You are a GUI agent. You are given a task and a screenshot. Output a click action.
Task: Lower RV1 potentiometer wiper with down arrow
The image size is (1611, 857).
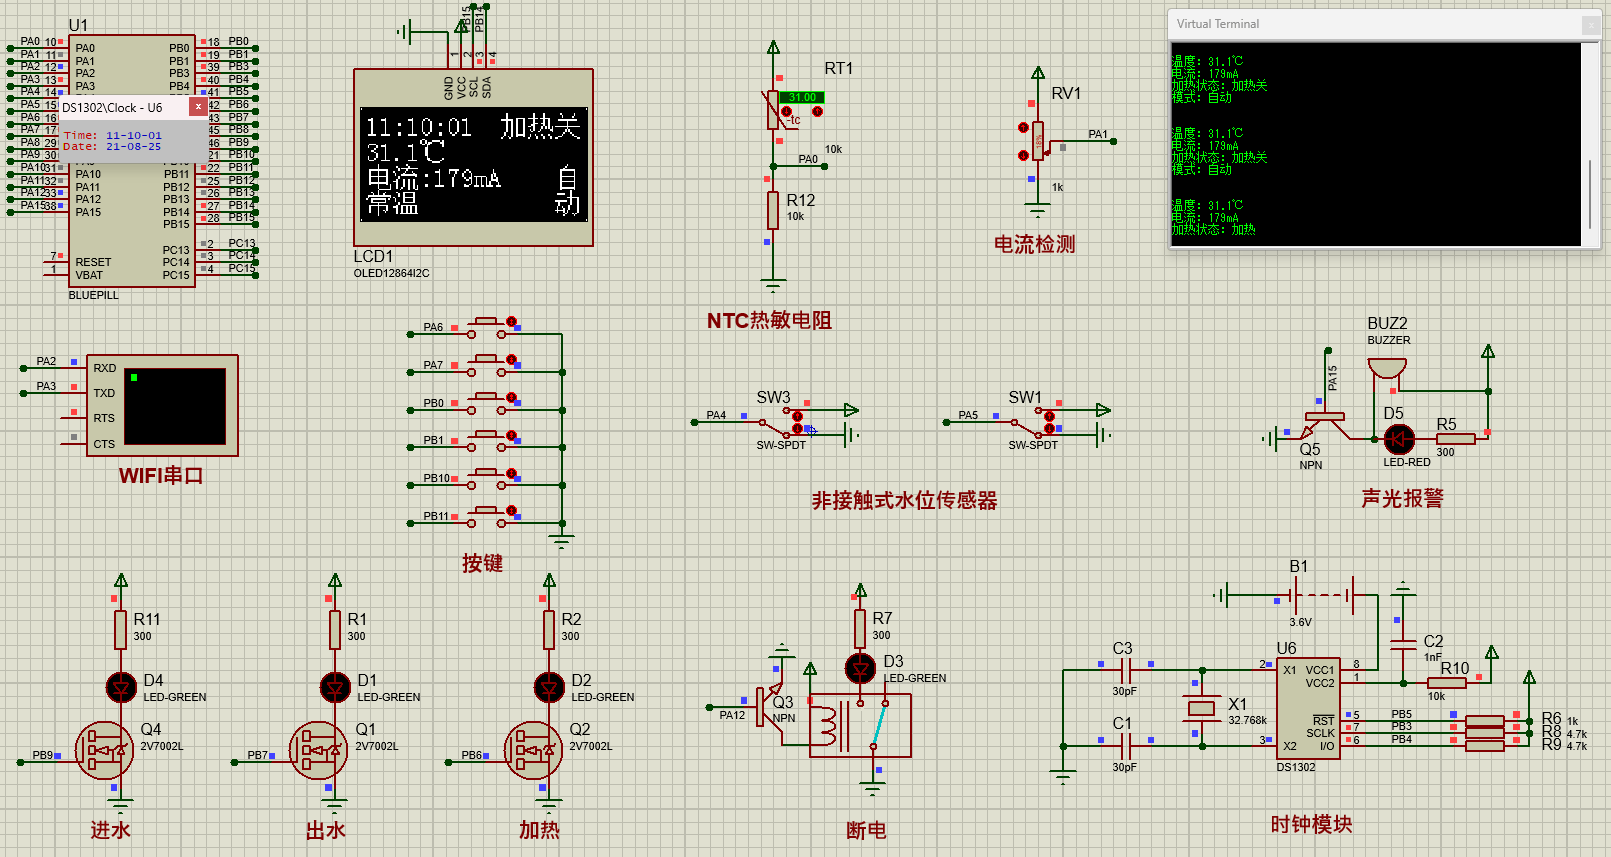click(x=1023, y=155)
